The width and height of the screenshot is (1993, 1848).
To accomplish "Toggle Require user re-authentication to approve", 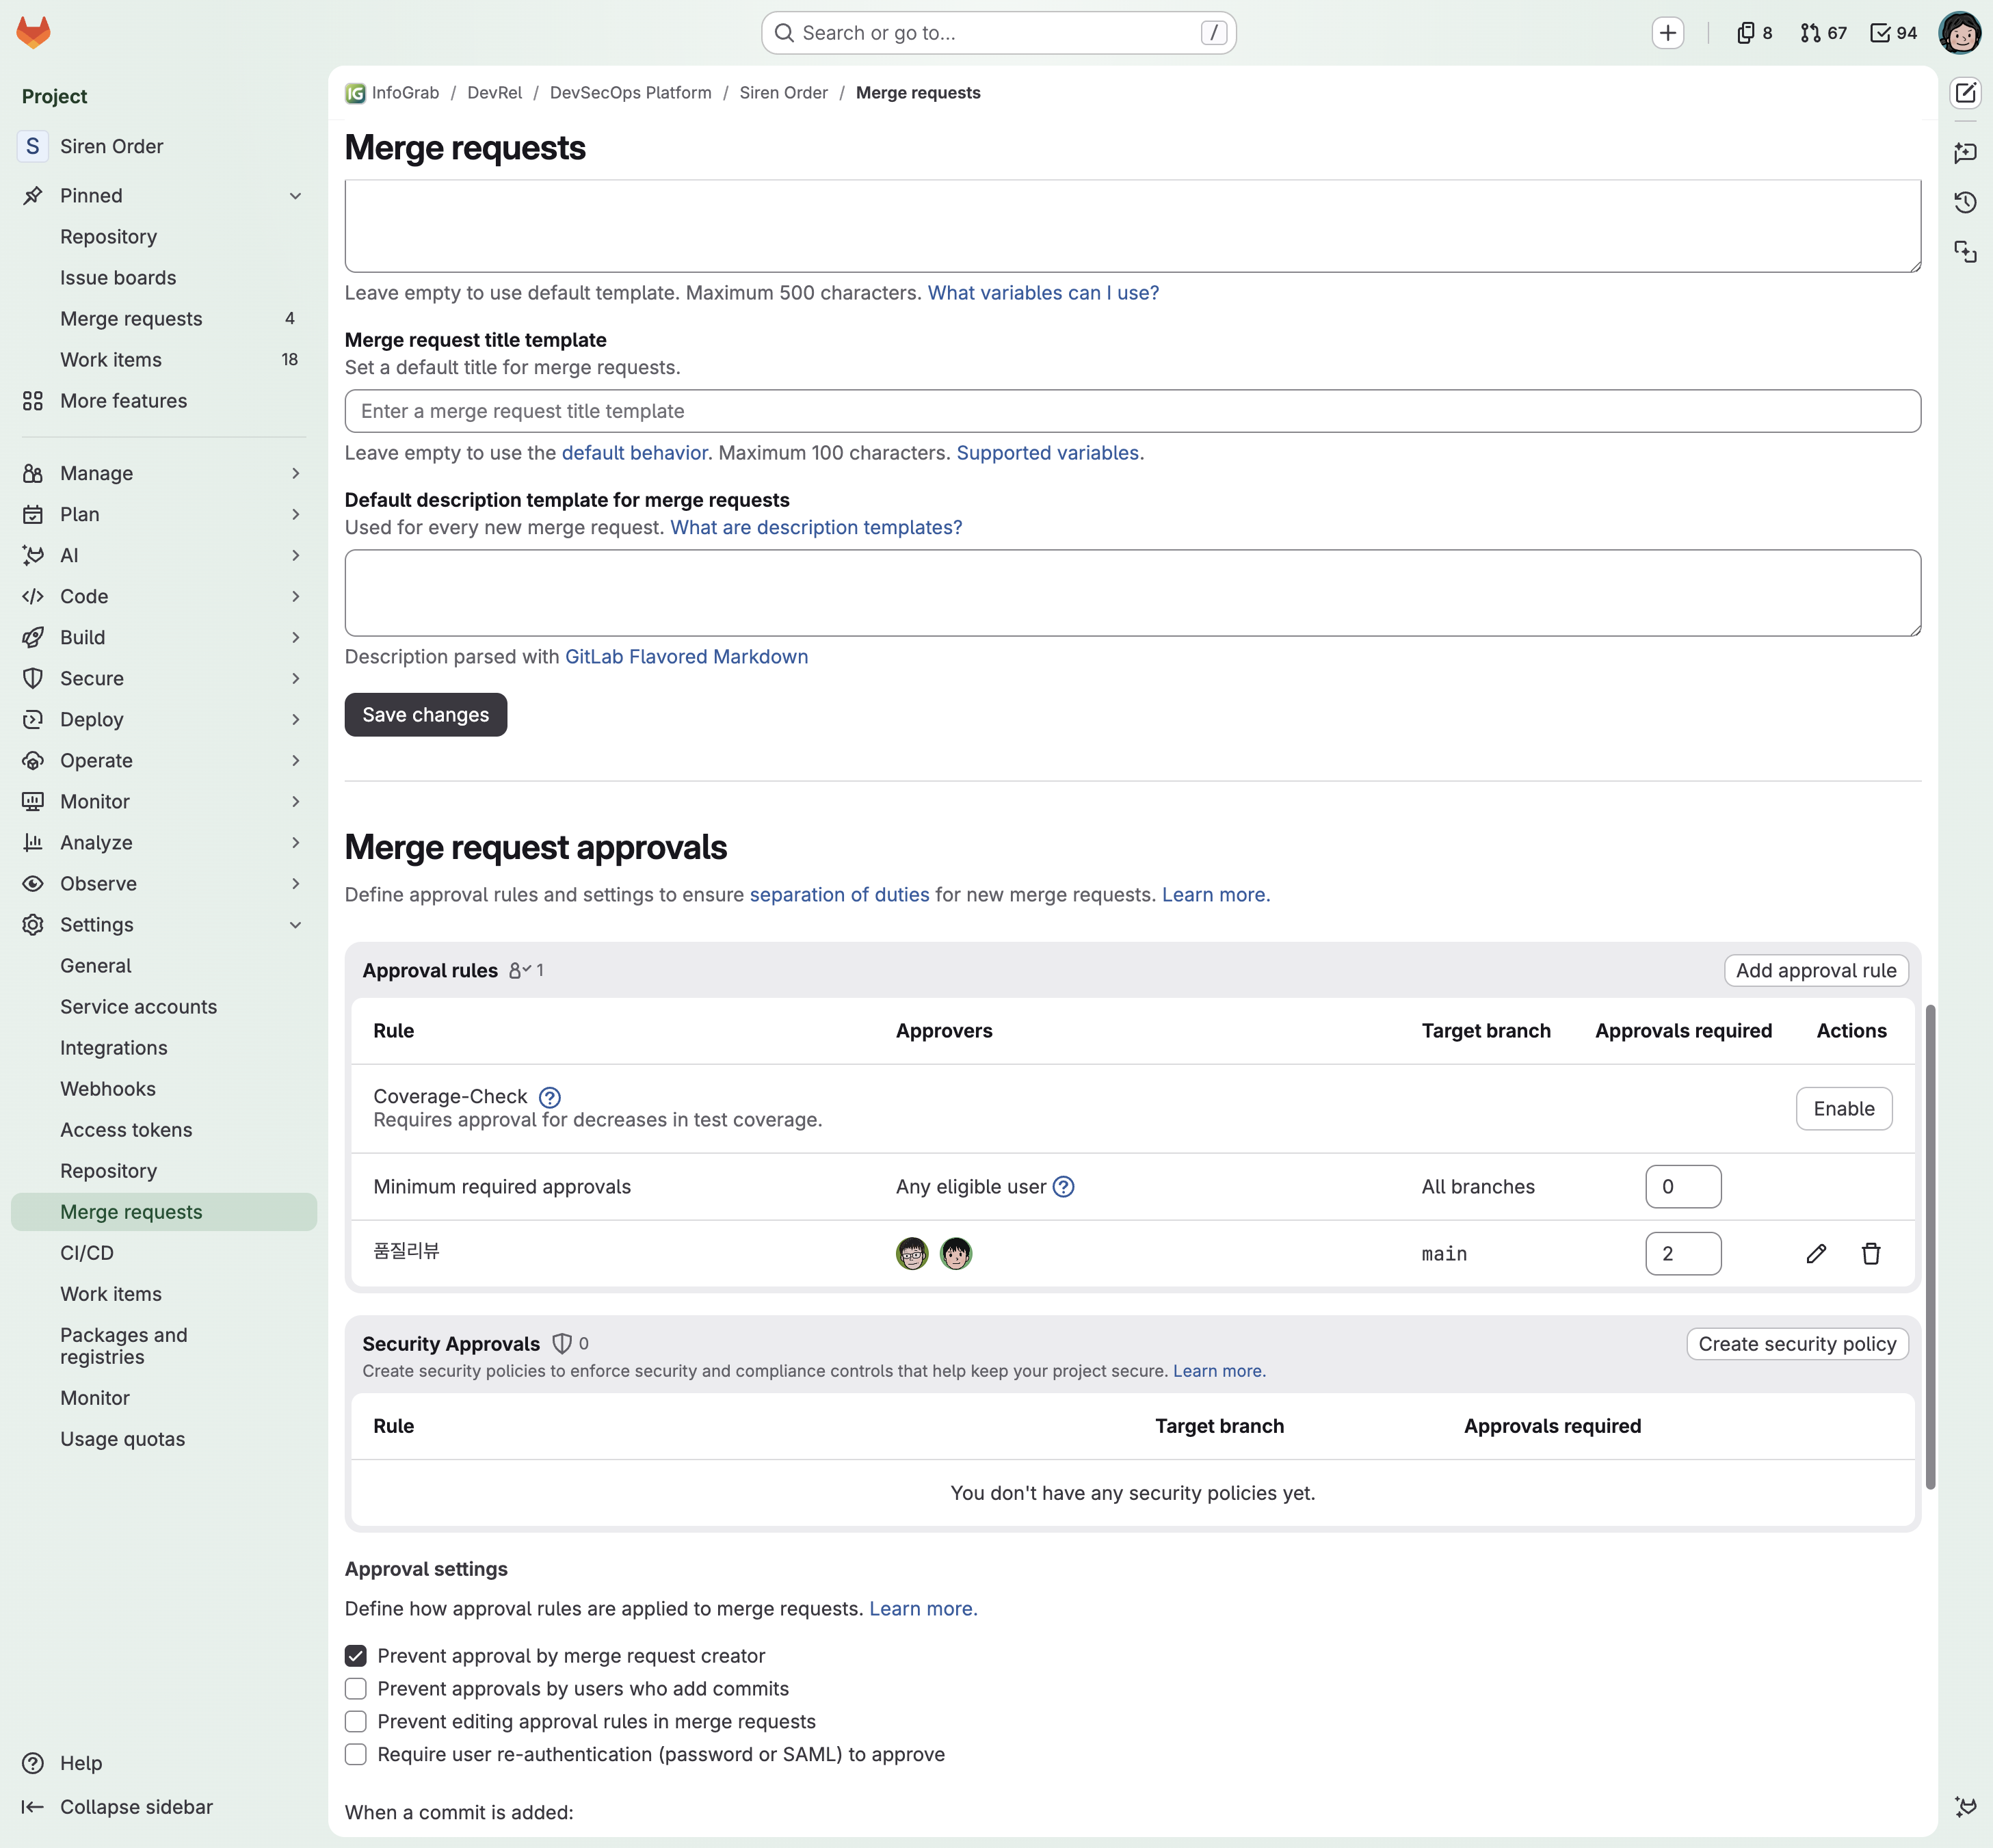I will point(356,1755).
